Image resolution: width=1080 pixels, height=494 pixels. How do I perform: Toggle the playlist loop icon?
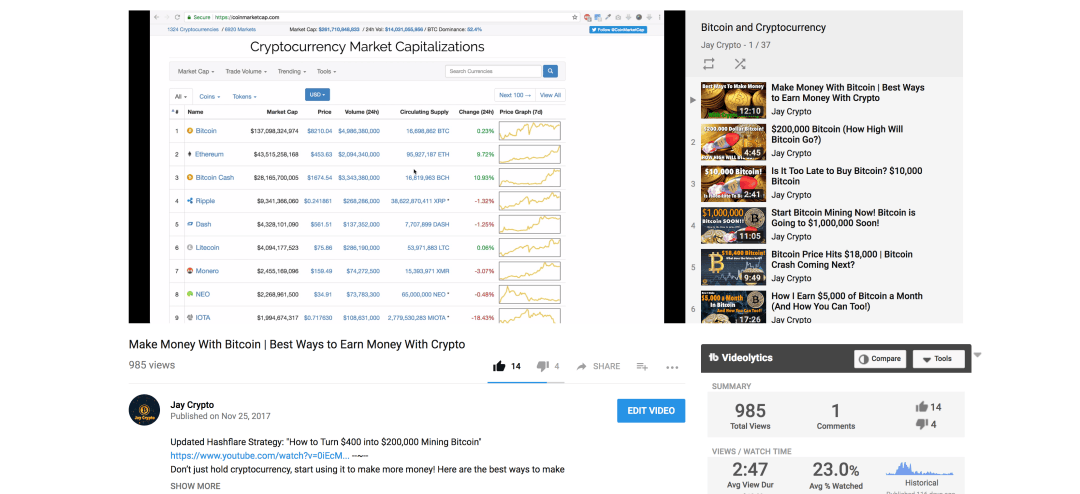click(x=709, y=64)
